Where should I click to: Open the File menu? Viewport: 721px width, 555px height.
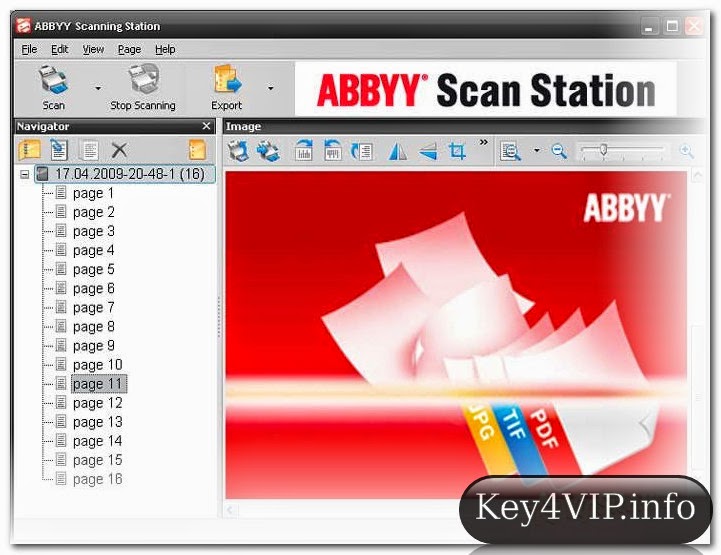click(29, 49)
